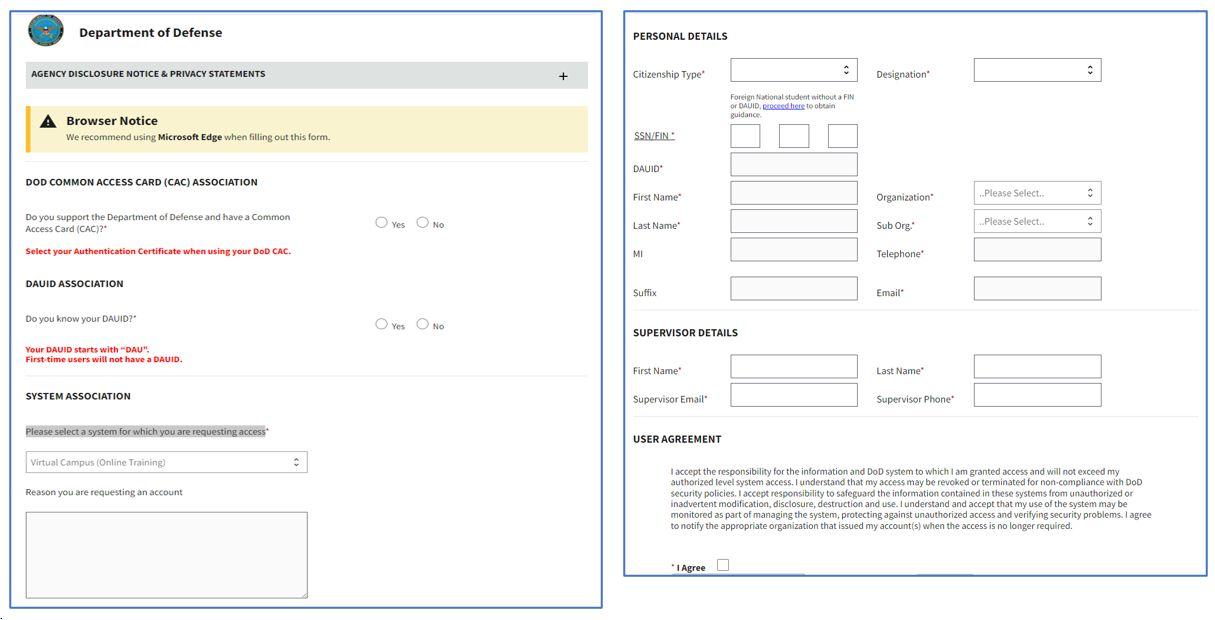This screenshot has width=1215, height=620.
Task: Select No for Common Access Card question
Action: click(422, 223)
